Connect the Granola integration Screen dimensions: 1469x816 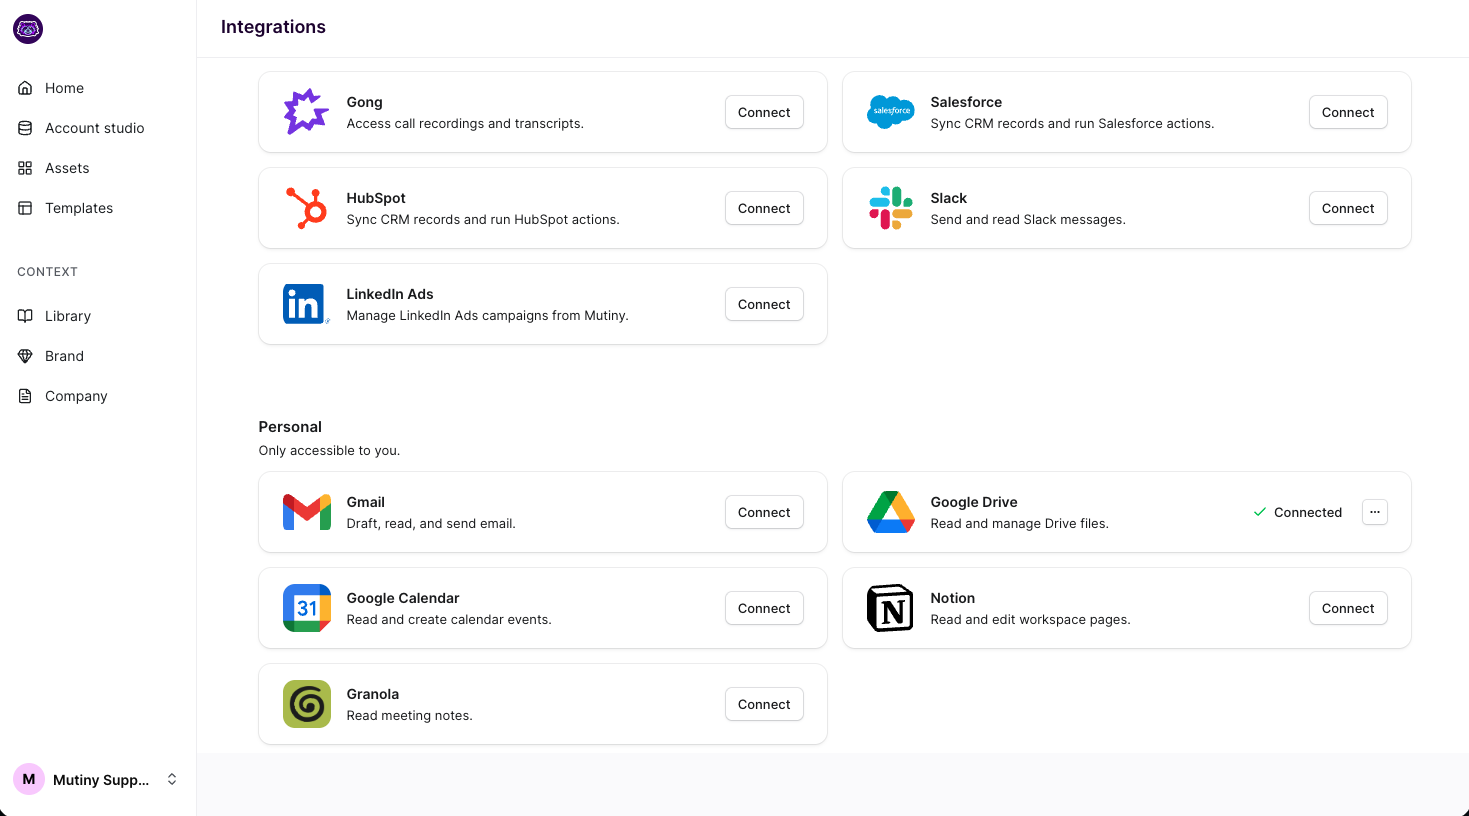pyautogui.click(x=764, y=704)
